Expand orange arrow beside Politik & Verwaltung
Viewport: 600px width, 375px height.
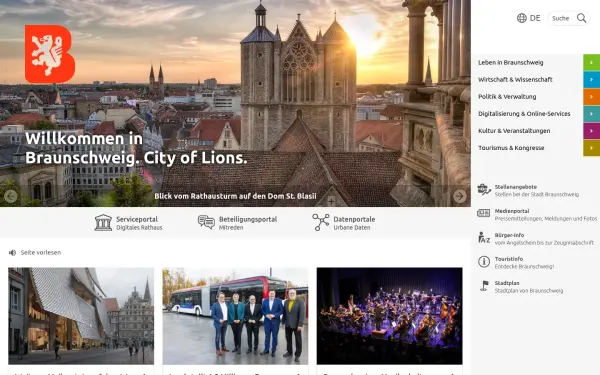(x=591, y=96)
